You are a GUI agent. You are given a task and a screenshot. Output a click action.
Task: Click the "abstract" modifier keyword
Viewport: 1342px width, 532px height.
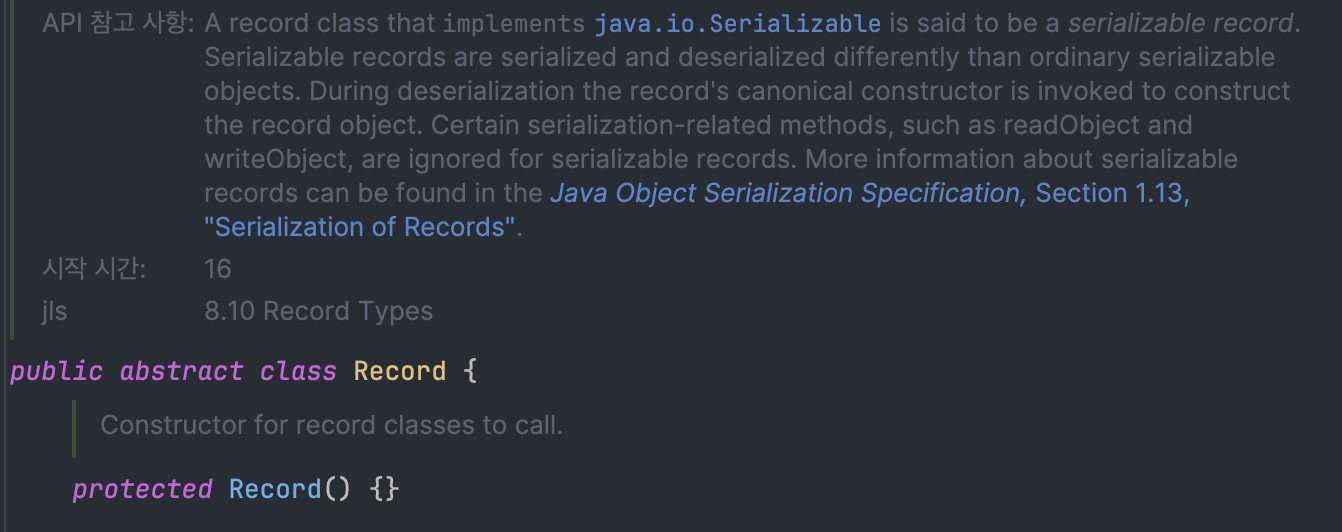coord(181,372)
